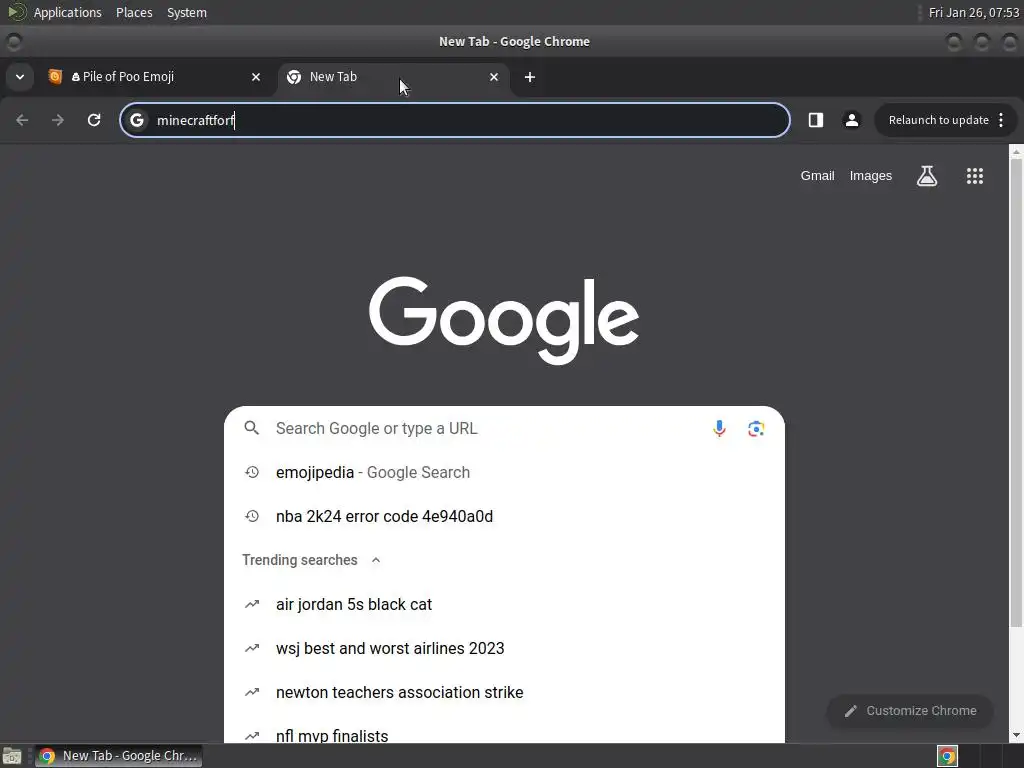Open a new tab with plus
This screenshot has width=1024, height=768.
pos(530,77)
